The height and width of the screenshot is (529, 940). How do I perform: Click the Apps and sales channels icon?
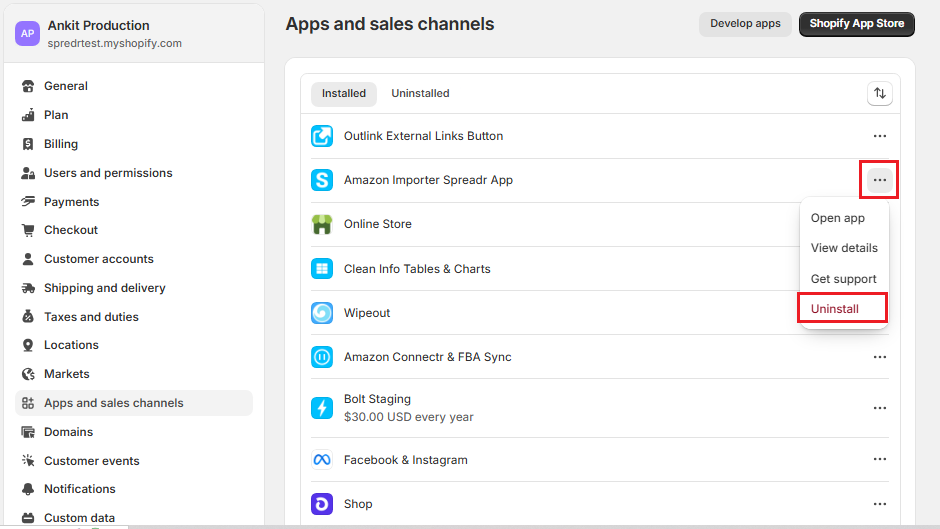28,403
